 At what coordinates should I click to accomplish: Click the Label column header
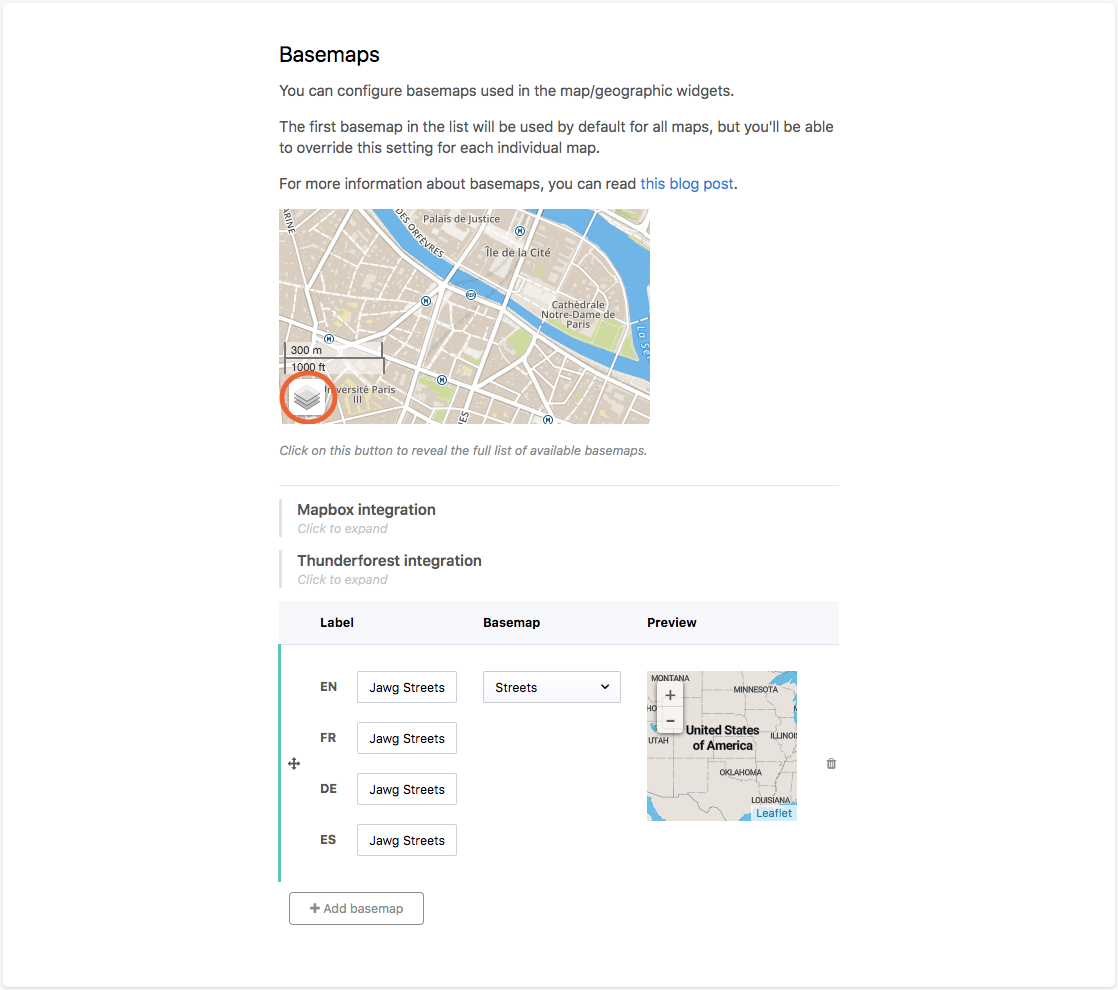(x=337, y=622)
